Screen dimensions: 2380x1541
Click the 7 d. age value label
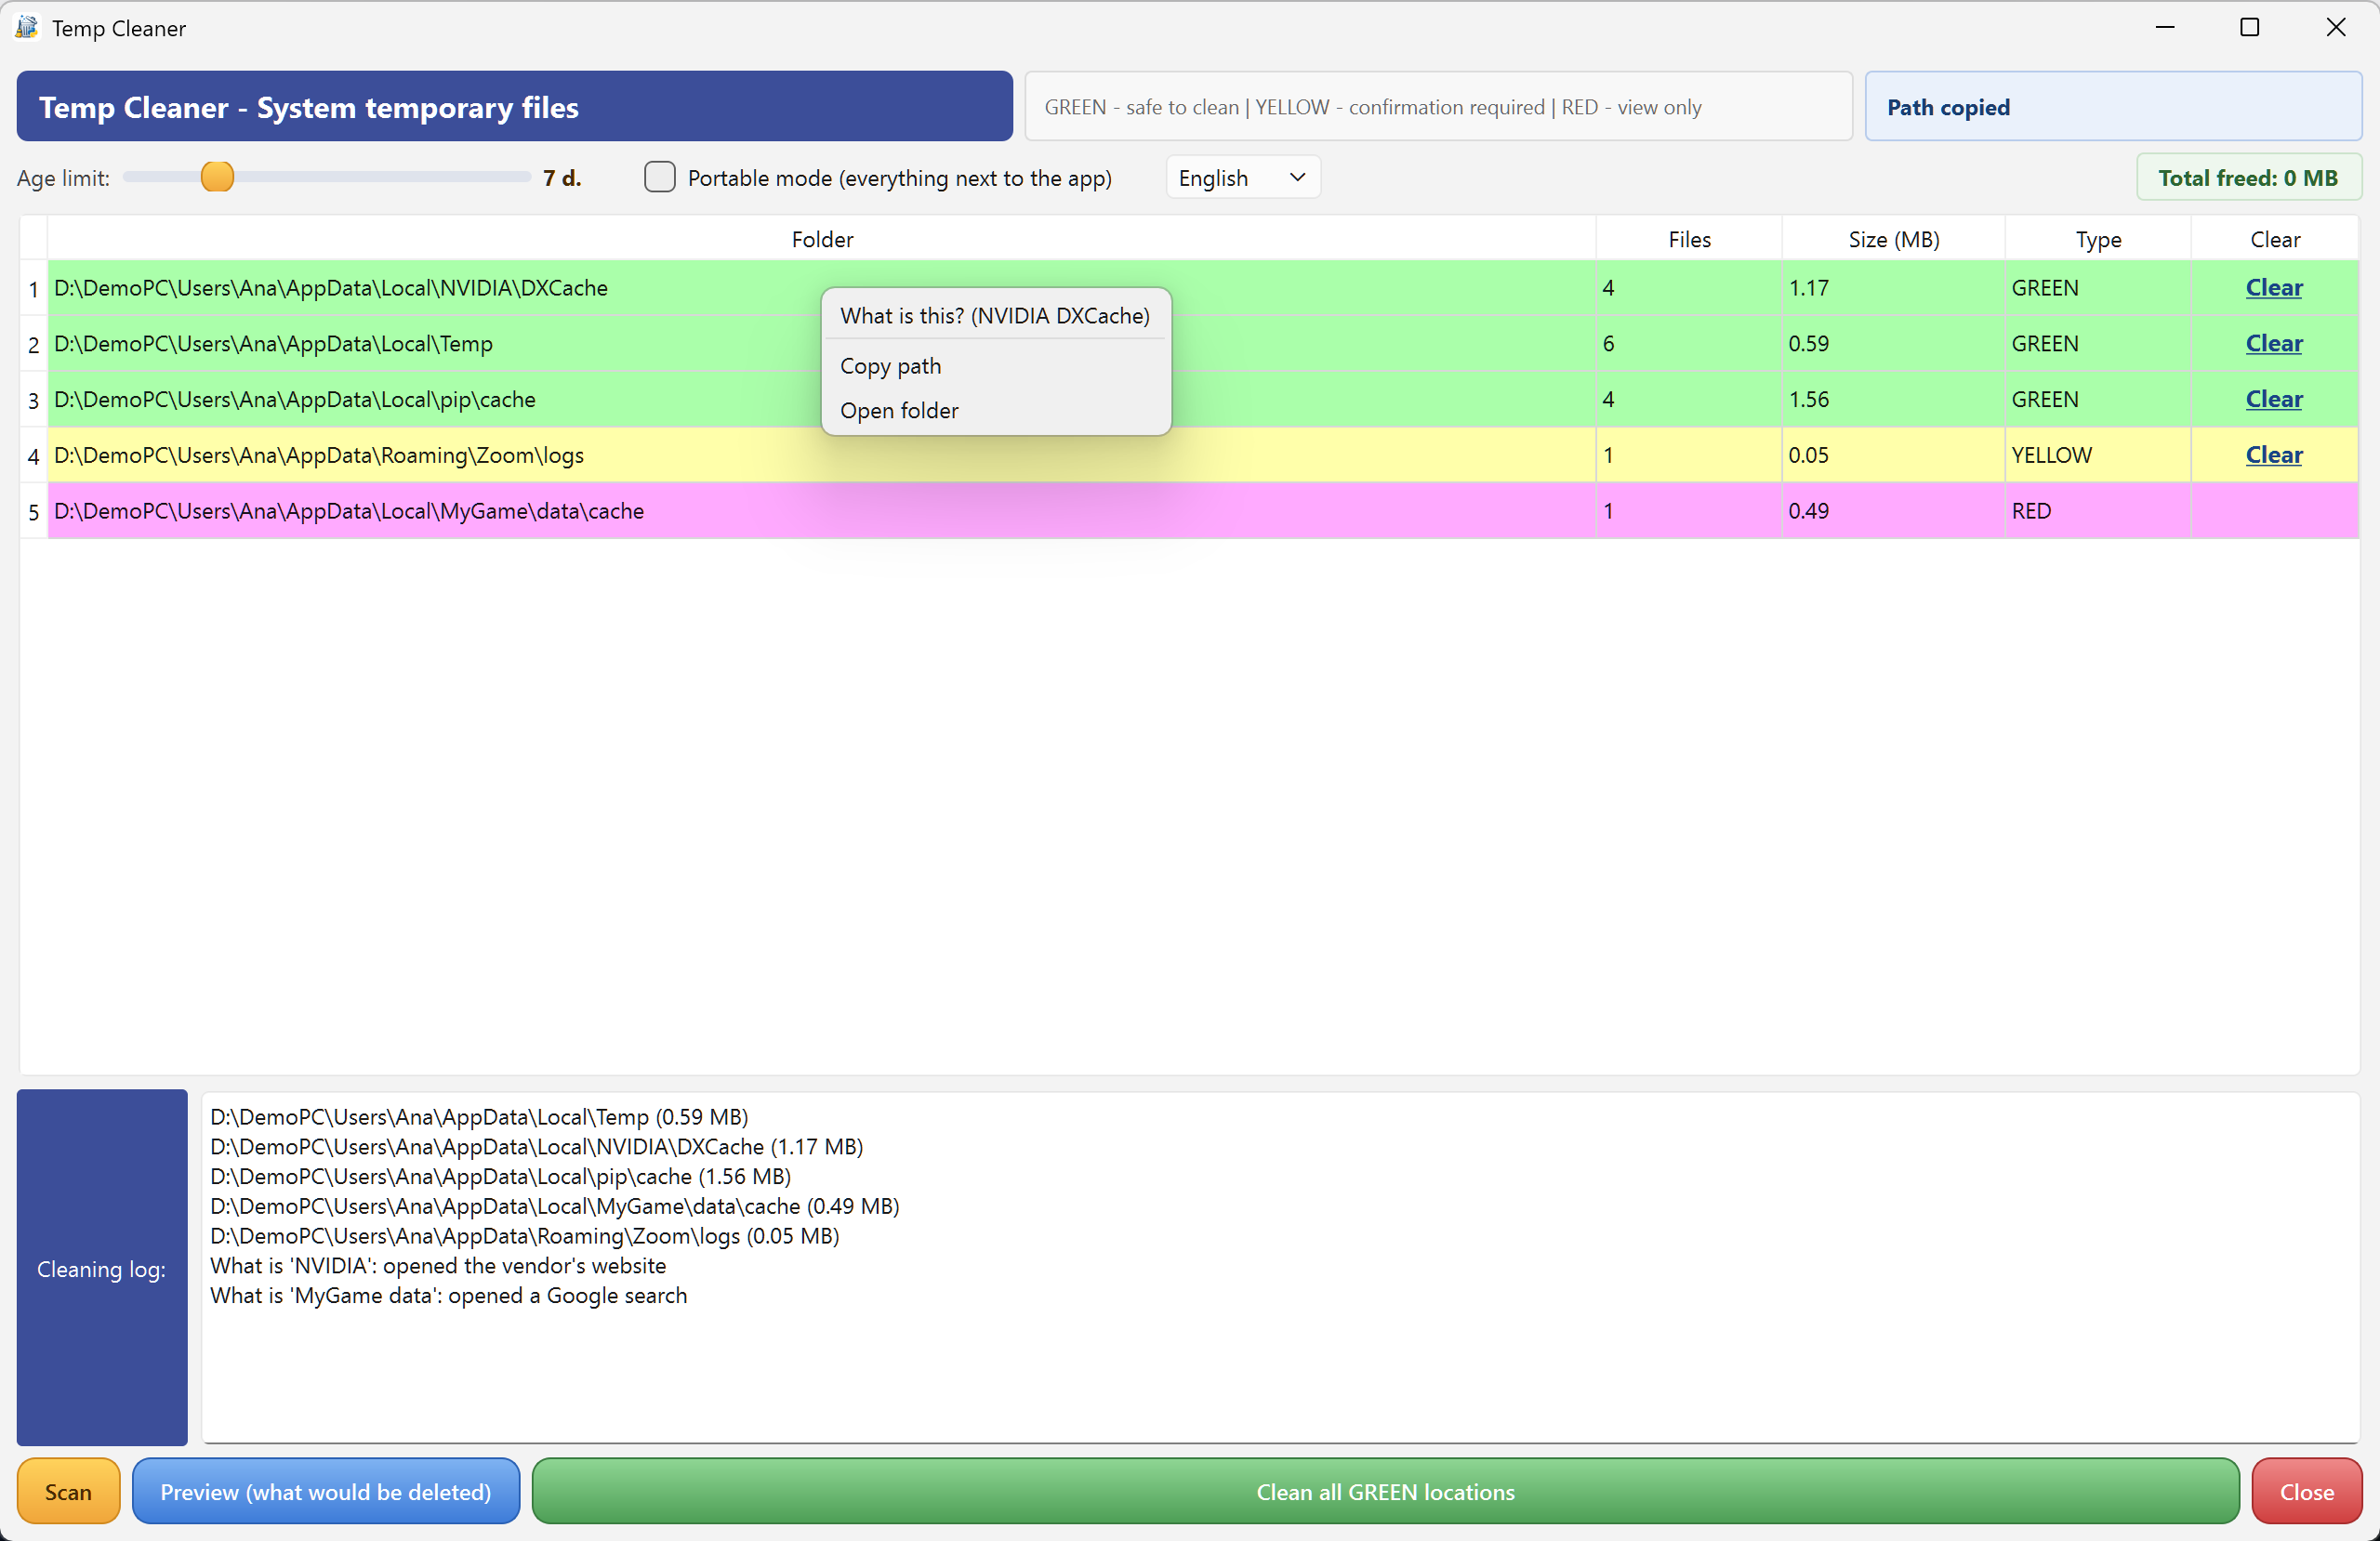coord(562,177)
